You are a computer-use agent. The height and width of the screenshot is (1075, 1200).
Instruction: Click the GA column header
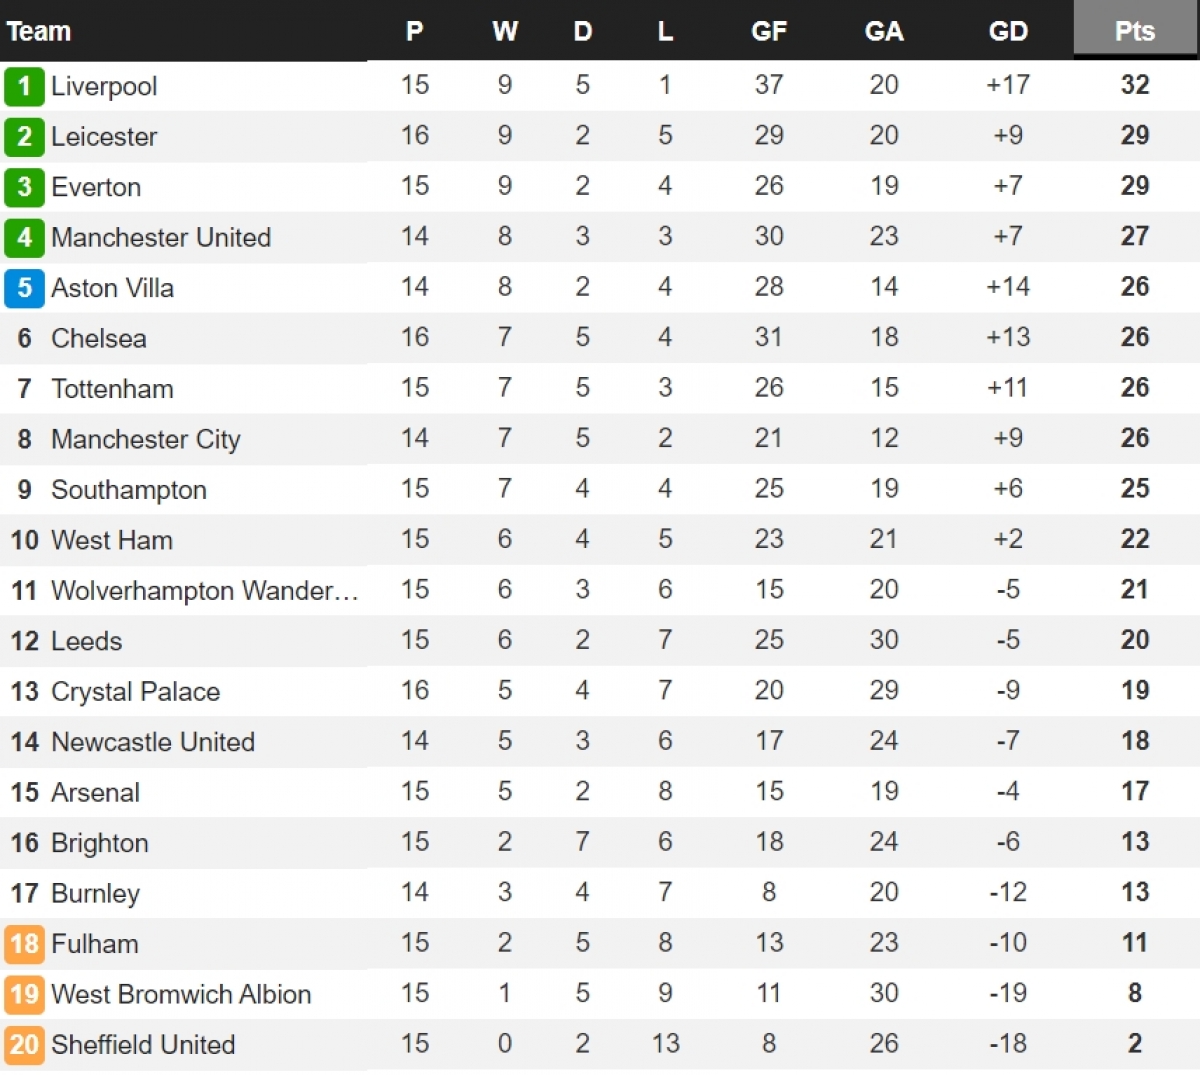884,31
